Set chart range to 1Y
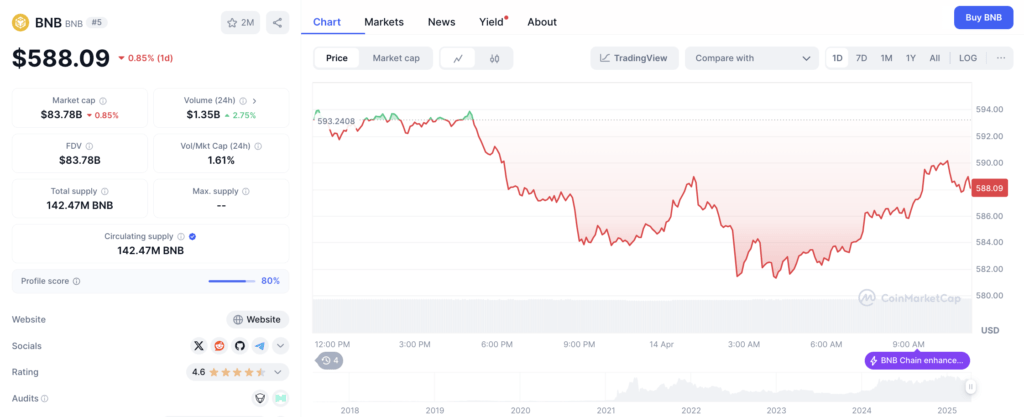 (910, 58)
